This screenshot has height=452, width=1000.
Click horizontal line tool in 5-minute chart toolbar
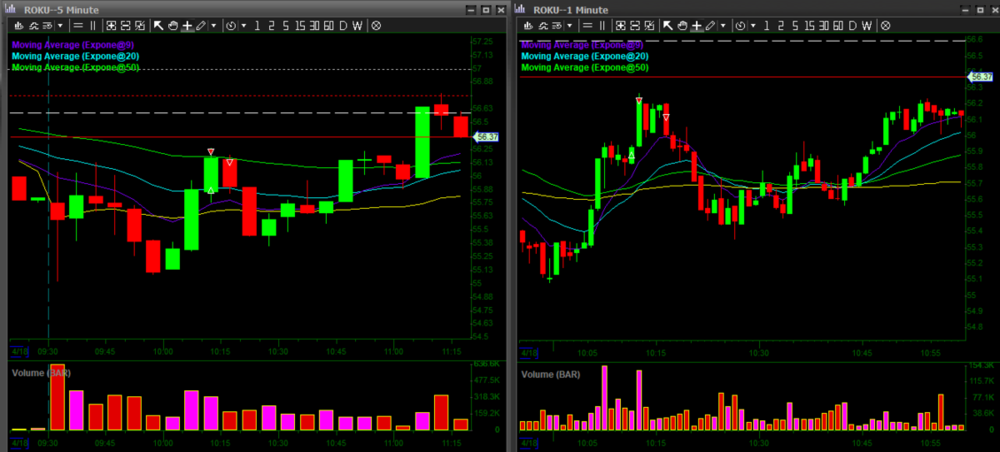[77, 25]
